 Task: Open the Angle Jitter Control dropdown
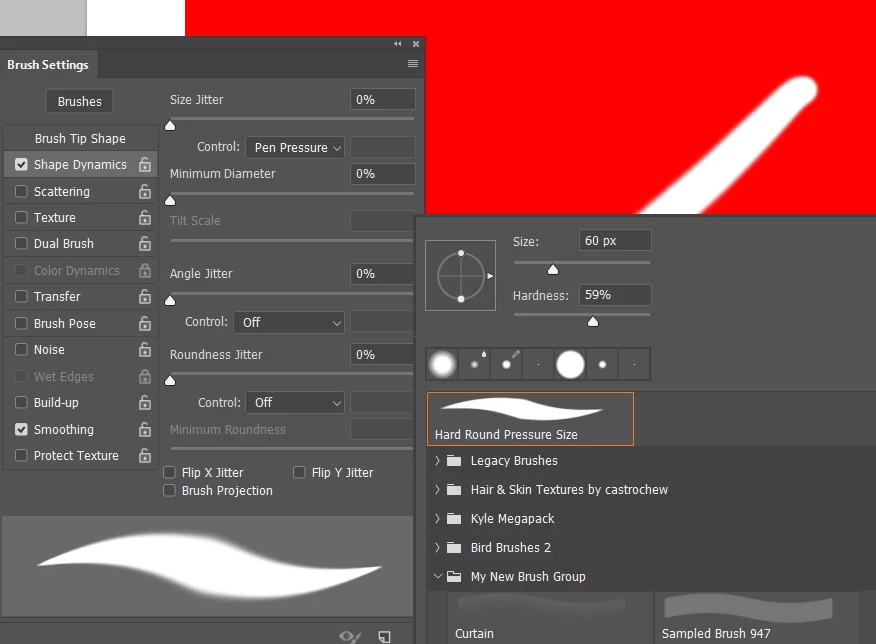pyautogui.click(x=289, y=322)
